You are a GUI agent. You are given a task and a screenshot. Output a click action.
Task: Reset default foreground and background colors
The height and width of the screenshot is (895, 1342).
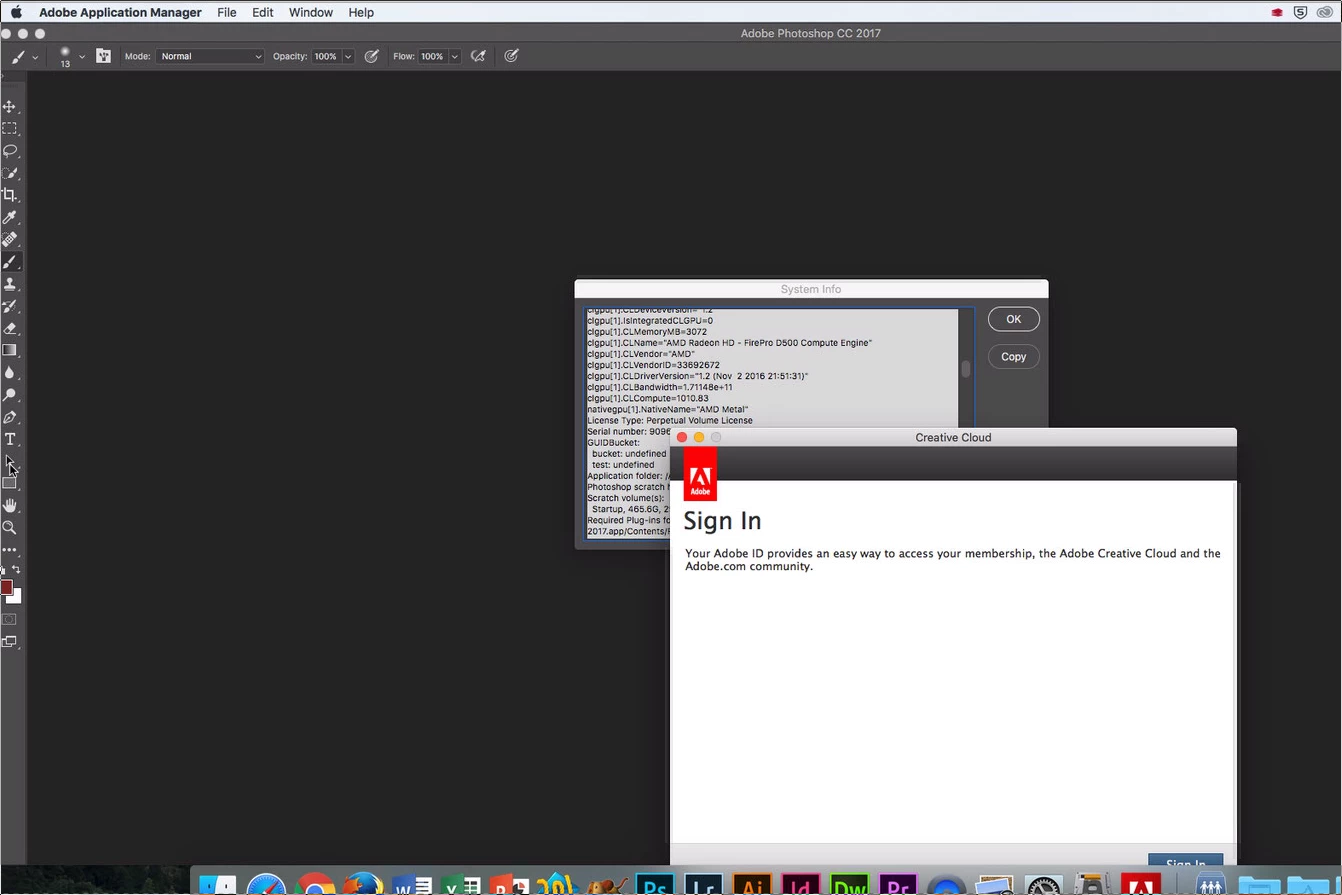point(3,570)
